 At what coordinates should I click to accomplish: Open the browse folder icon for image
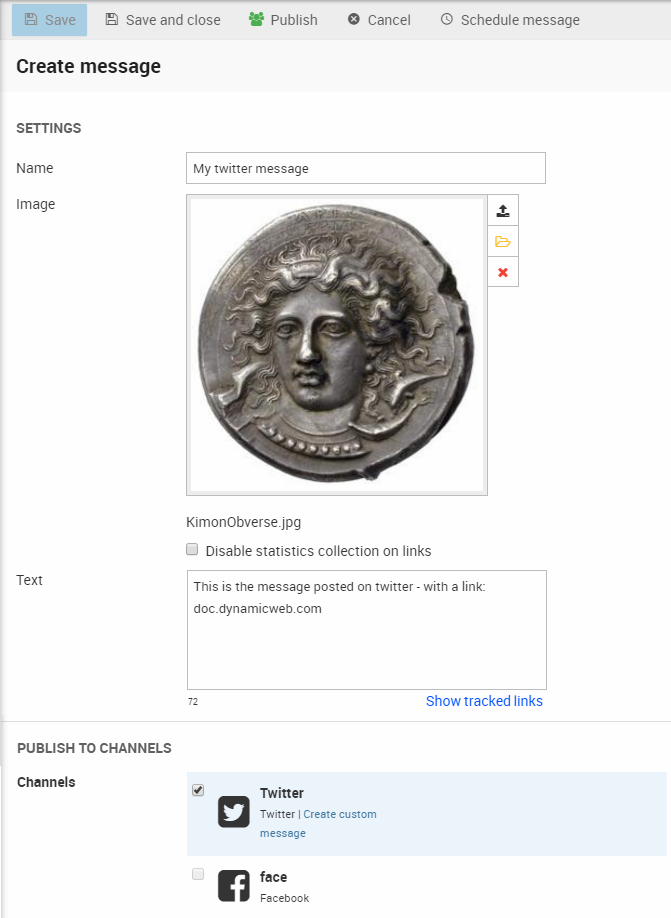pos(503,242)
